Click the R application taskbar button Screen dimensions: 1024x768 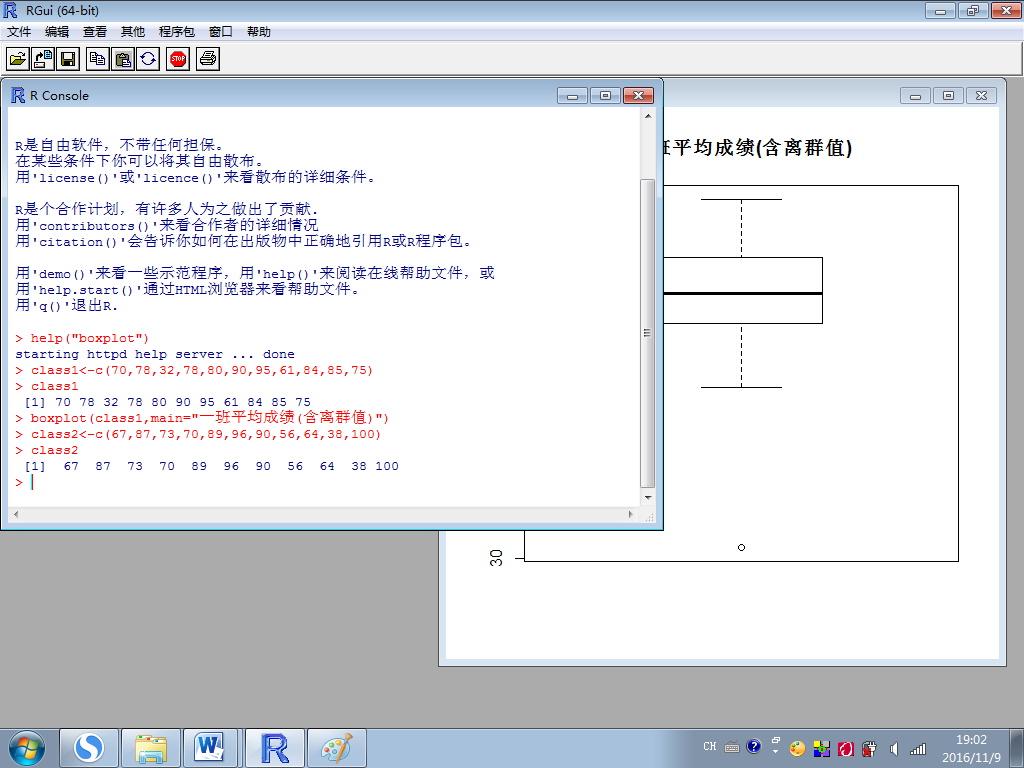(x=275, y=748)
